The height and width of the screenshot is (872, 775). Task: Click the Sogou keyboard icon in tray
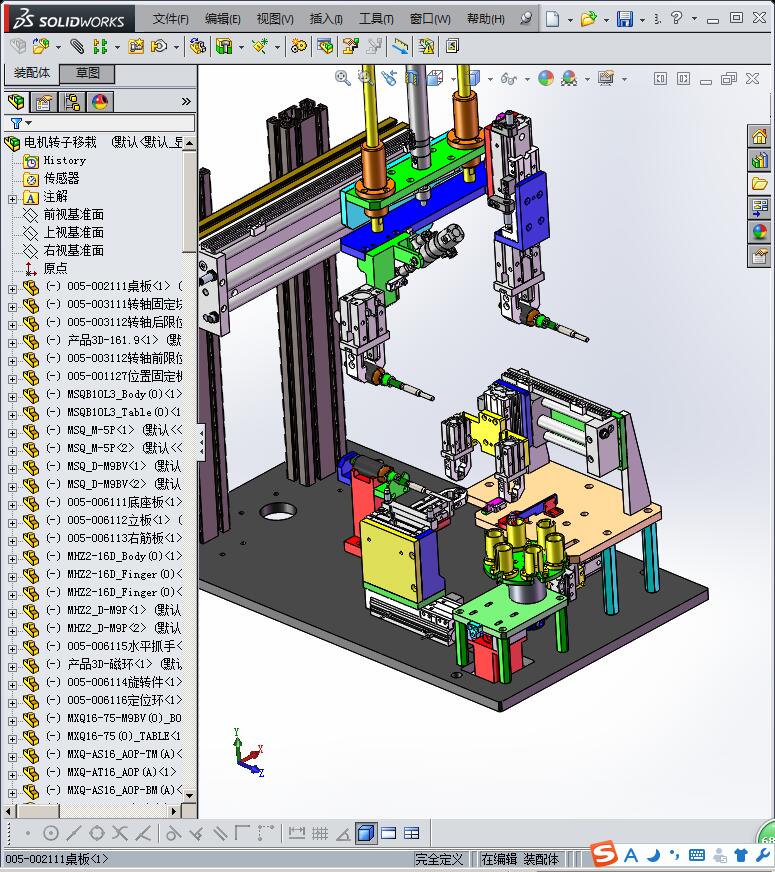(697, 855)
